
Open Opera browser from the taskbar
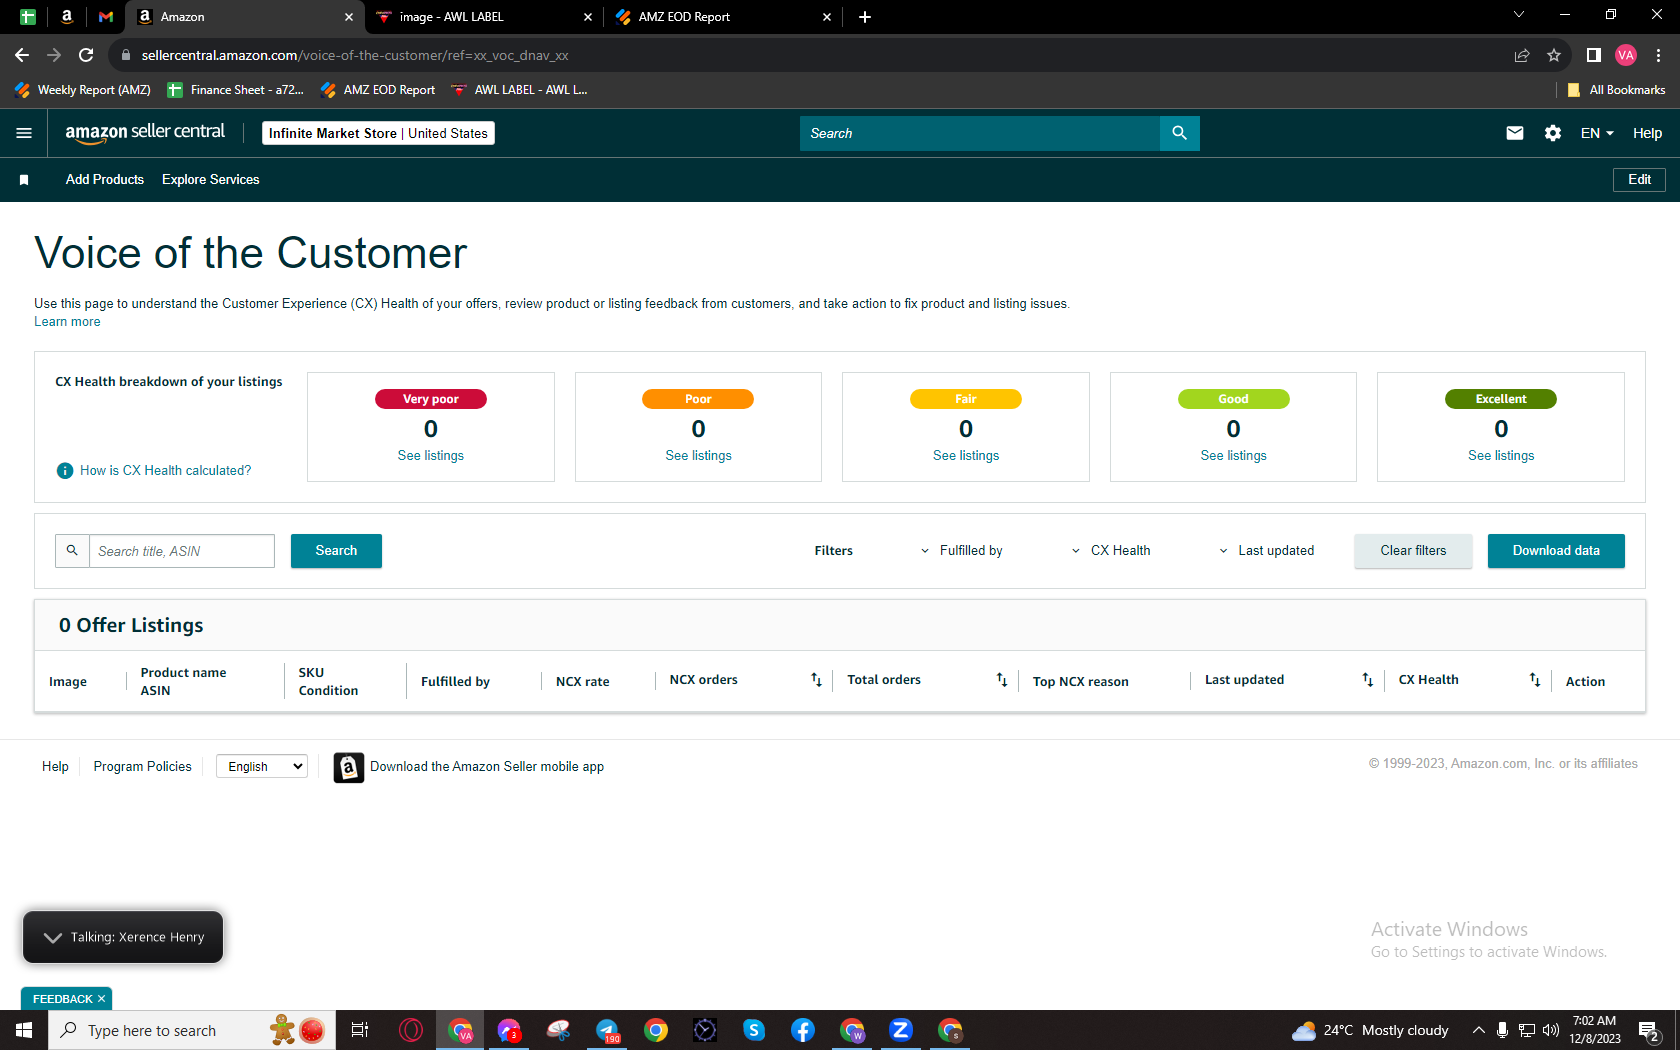click(x=411, y=1030)
